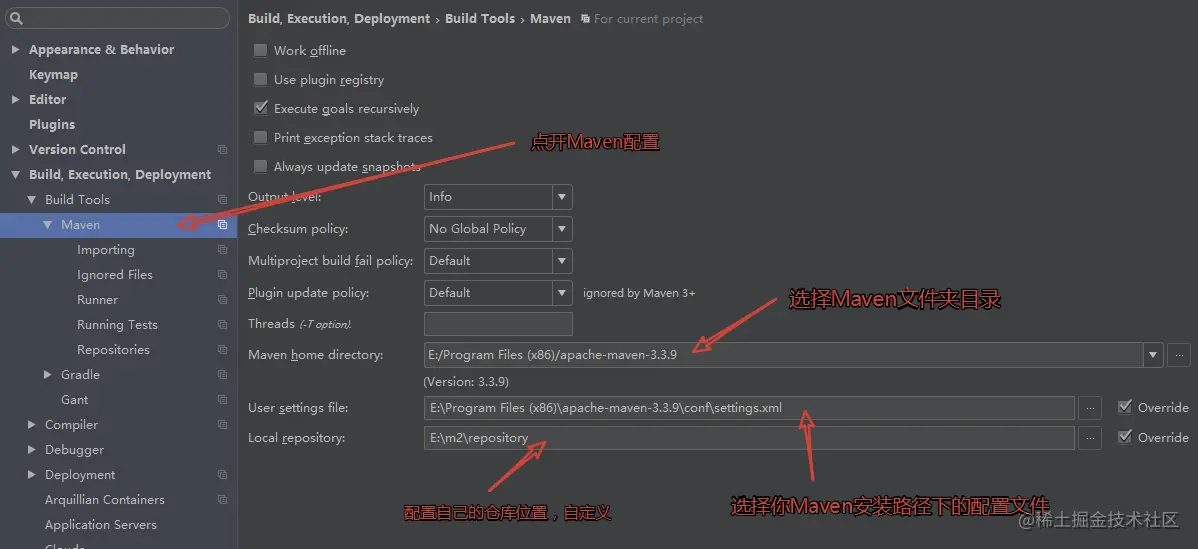
Task: Expand the Editor settings node
Action: coord(15,99)
